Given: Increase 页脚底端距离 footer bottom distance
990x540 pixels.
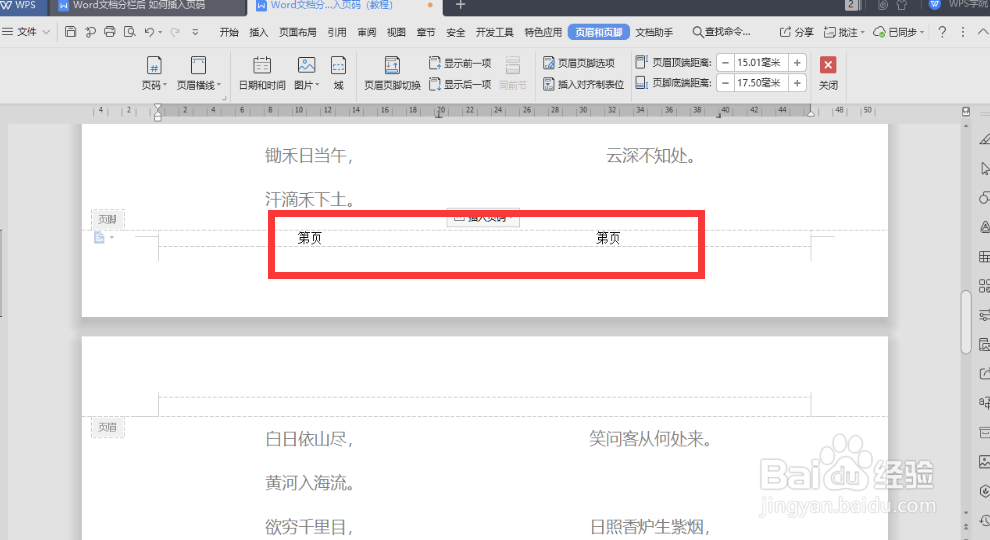Looking at the screenshot, I should click(797, 83).
